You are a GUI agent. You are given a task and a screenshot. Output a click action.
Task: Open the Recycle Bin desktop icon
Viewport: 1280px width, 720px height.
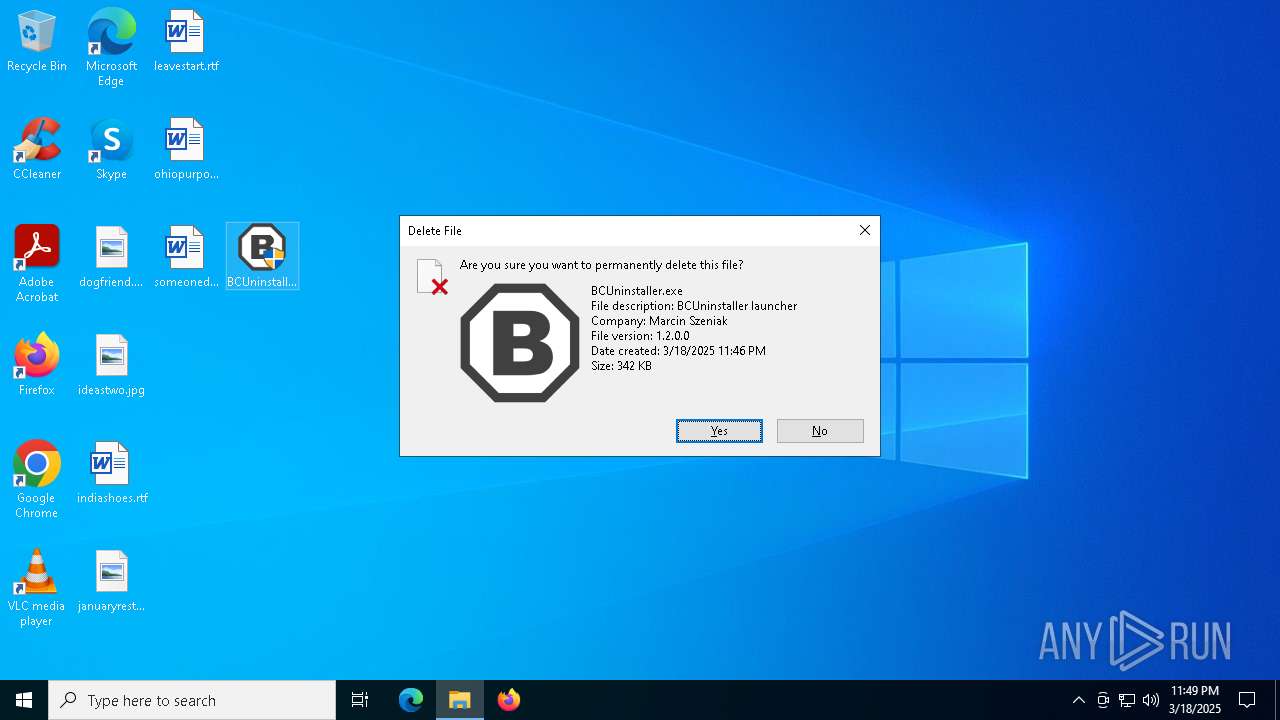[x=37, y=42]
